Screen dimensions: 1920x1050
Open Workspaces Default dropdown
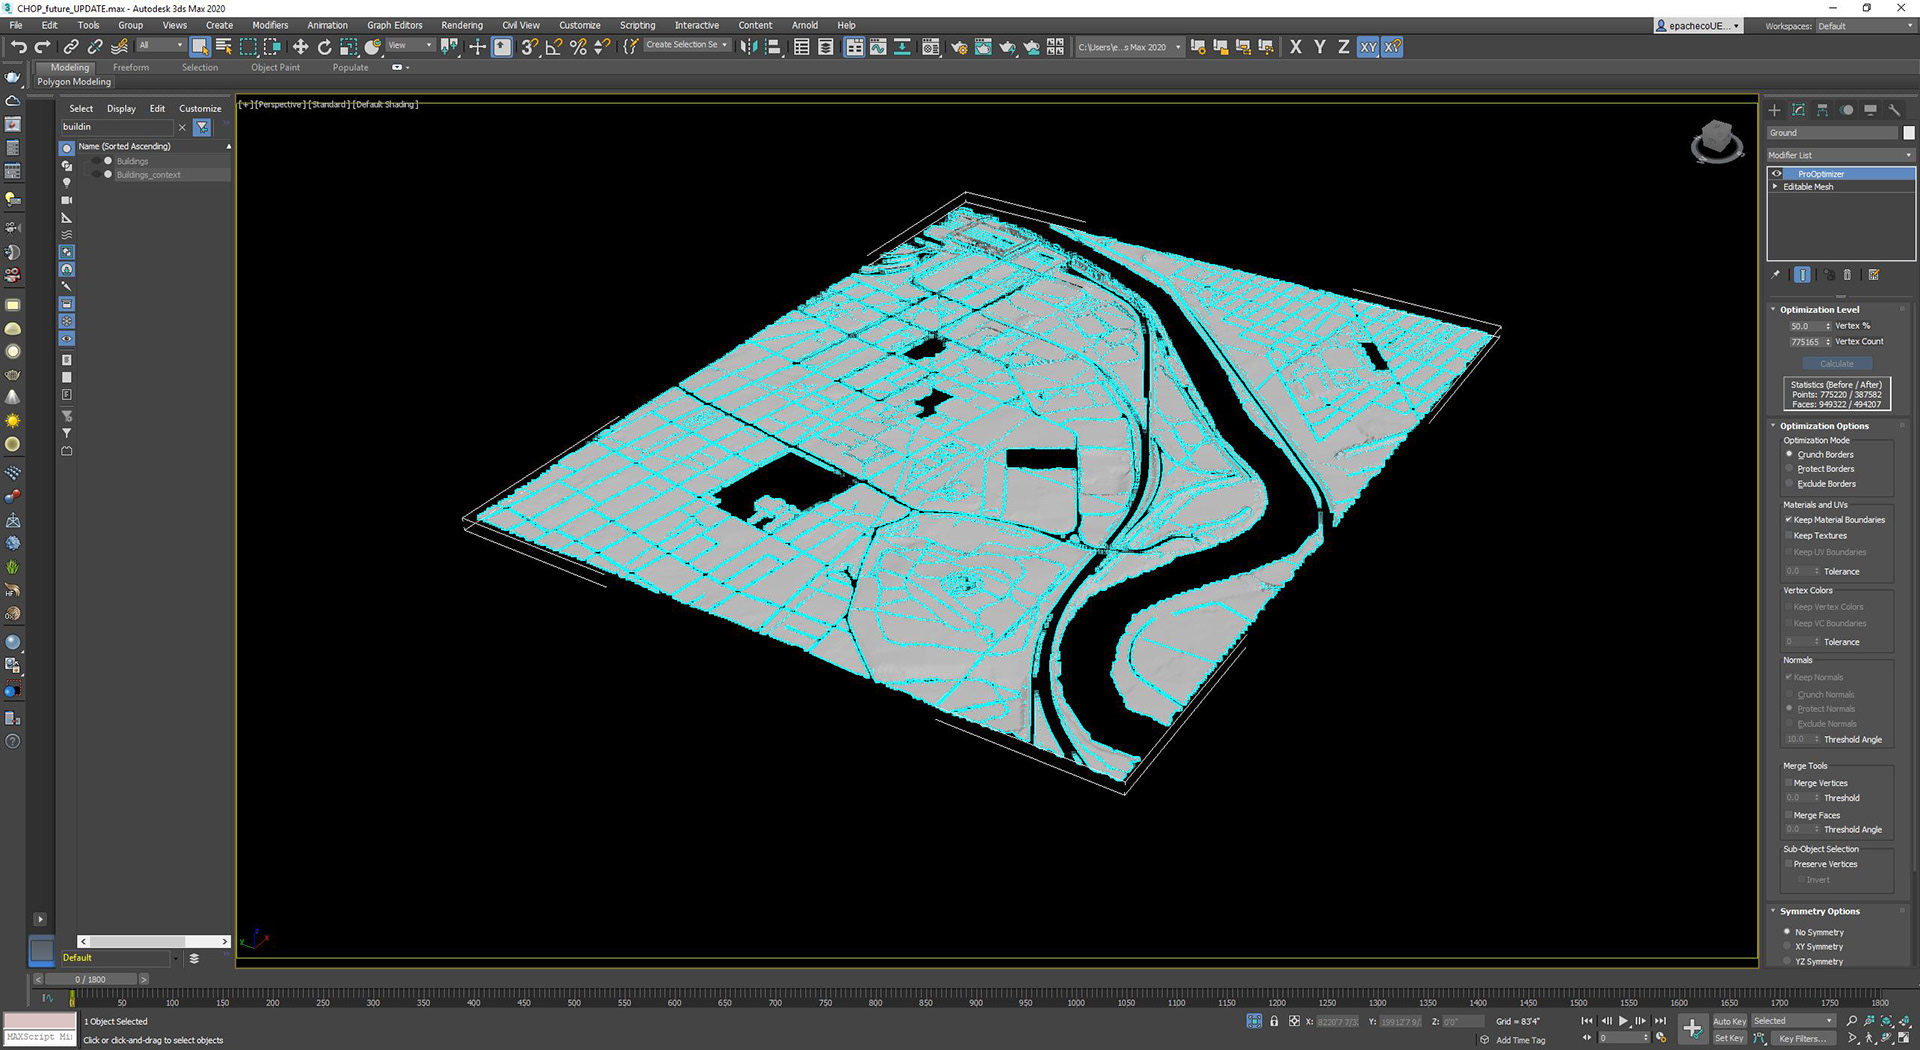[1866, 26]
